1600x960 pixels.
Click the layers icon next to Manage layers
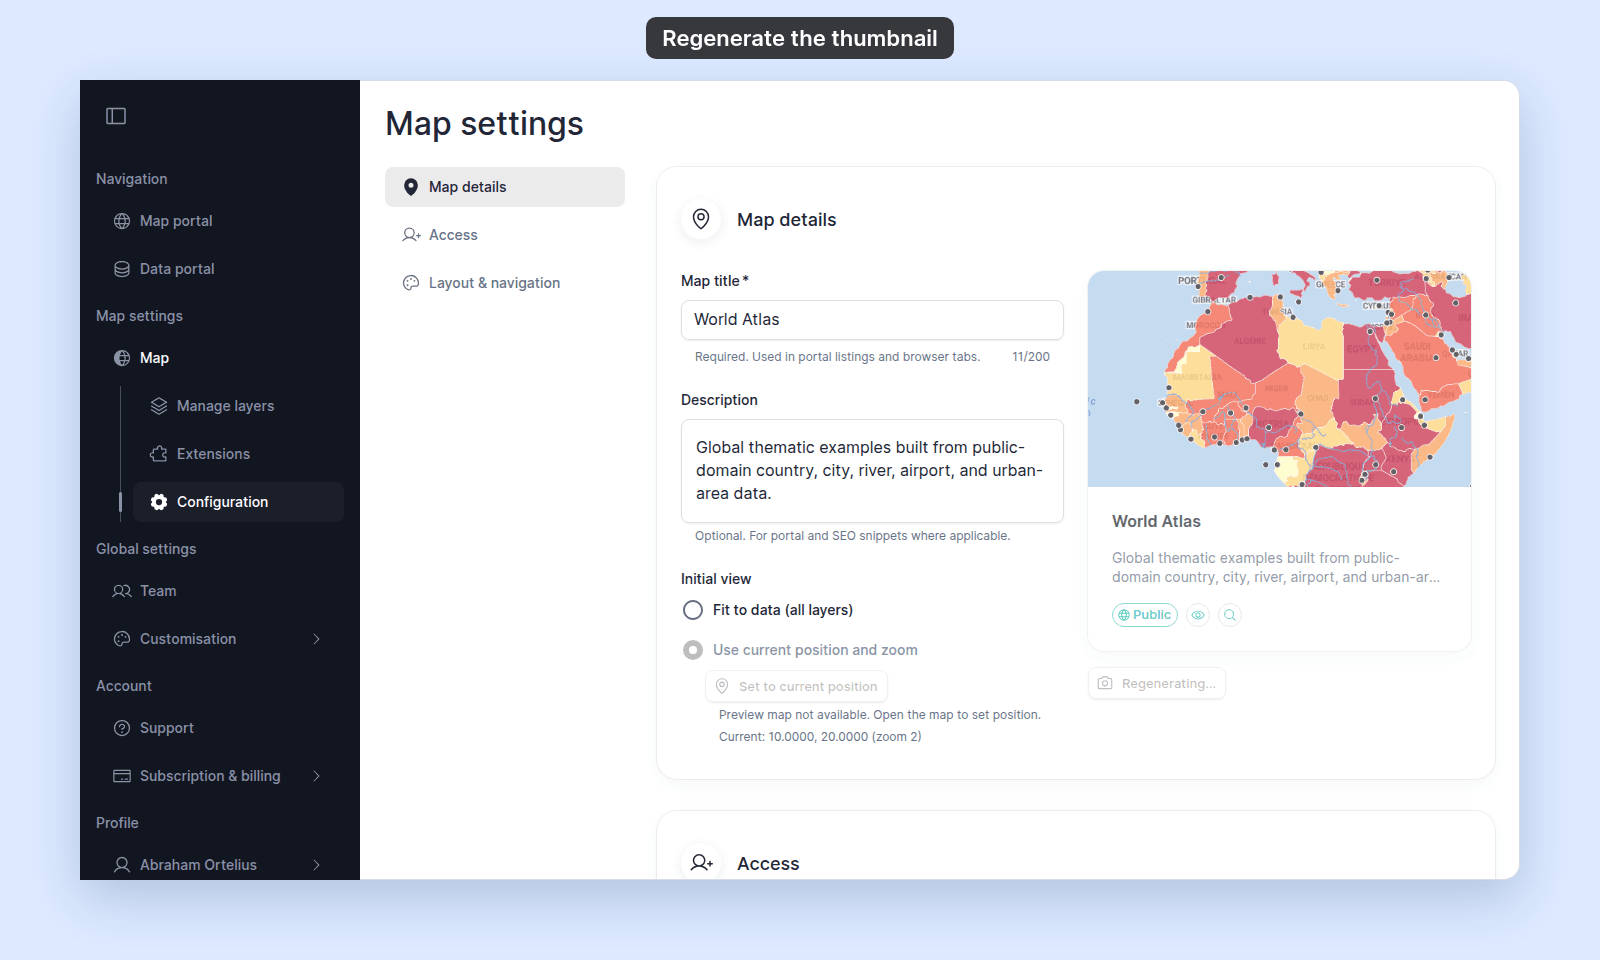click(159, 406)
